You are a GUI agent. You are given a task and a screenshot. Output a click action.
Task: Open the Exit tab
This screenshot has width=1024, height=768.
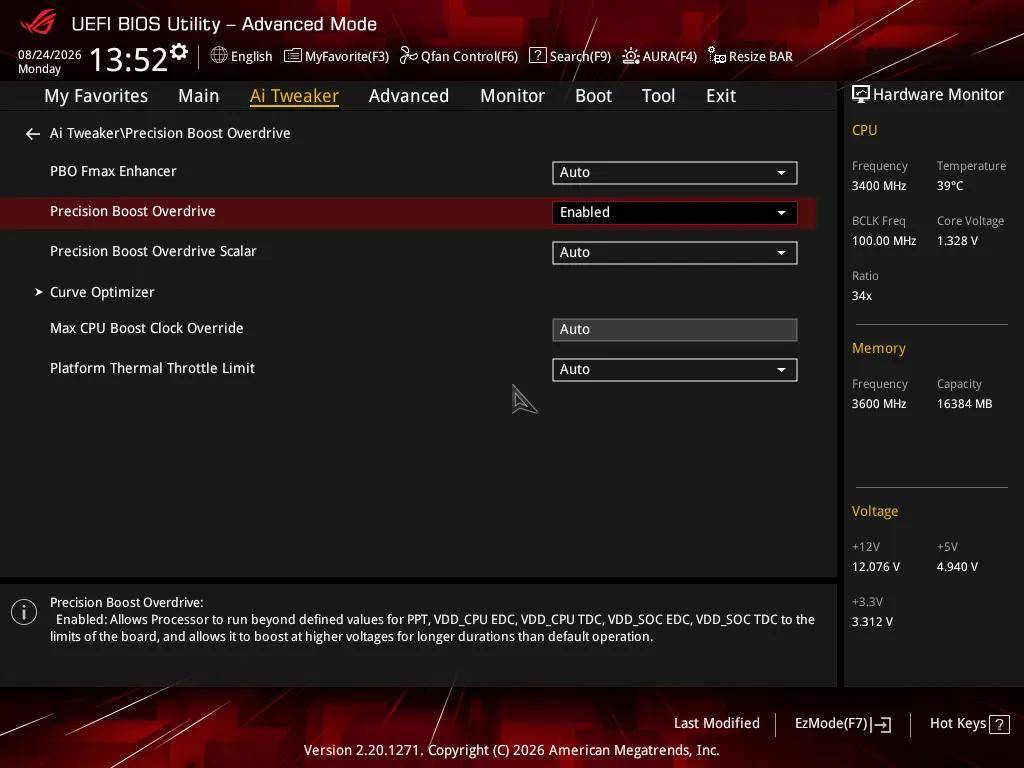[x=721, y=96]
